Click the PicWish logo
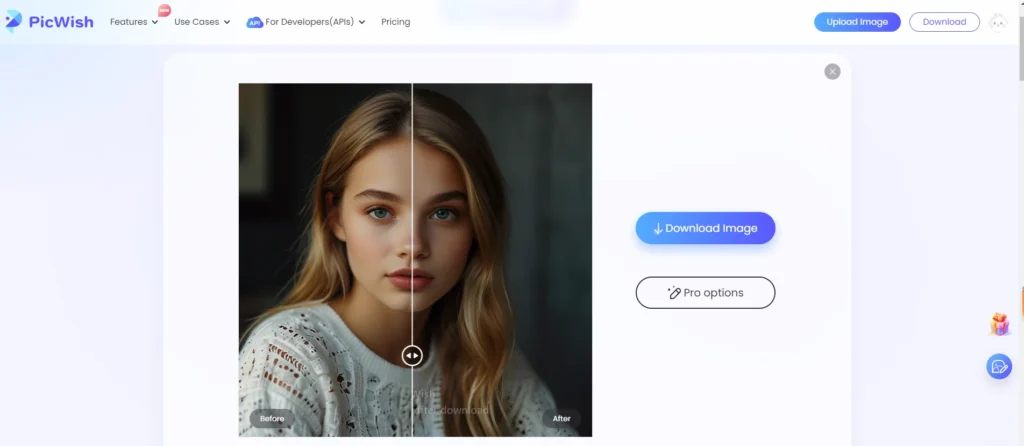1024x446 pixels. [49, 22]
